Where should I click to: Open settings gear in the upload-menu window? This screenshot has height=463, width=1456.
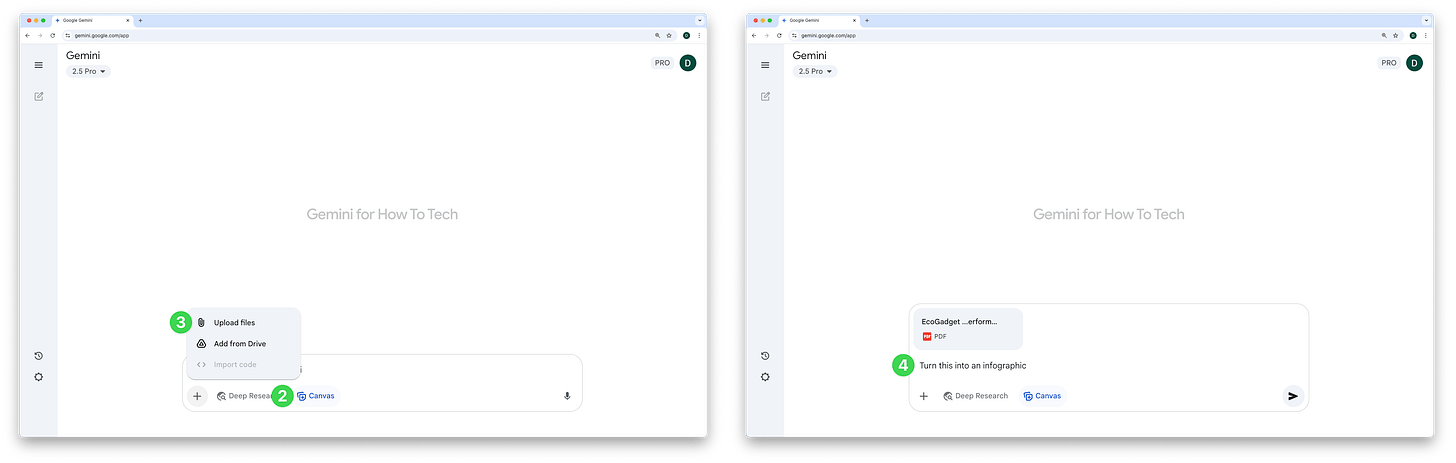pyautogui.click(x=38, y=377)
